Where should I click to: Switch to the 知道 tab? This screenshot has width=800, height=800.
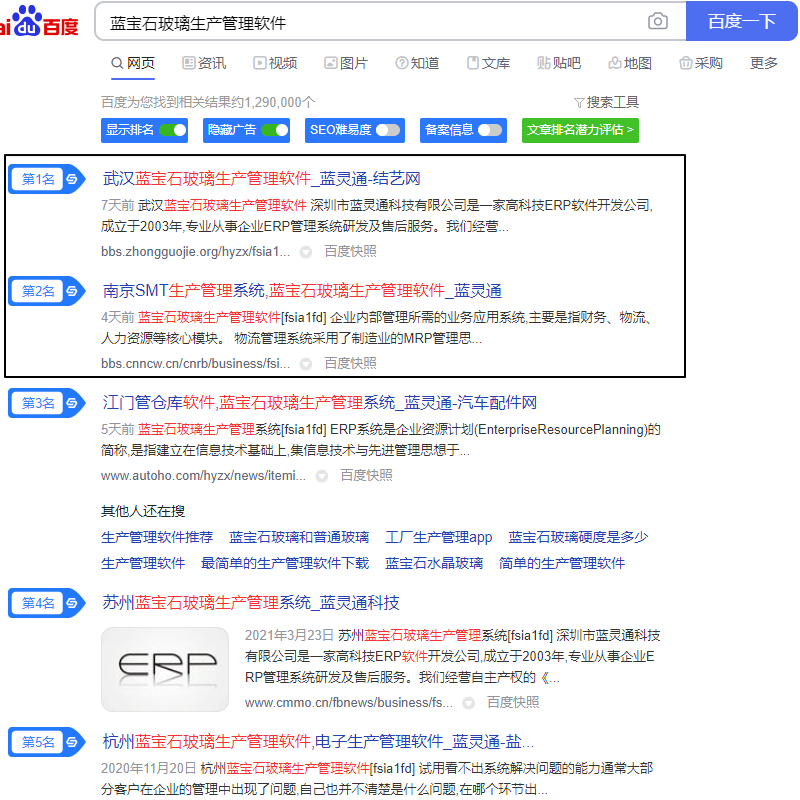click(417, 63)
